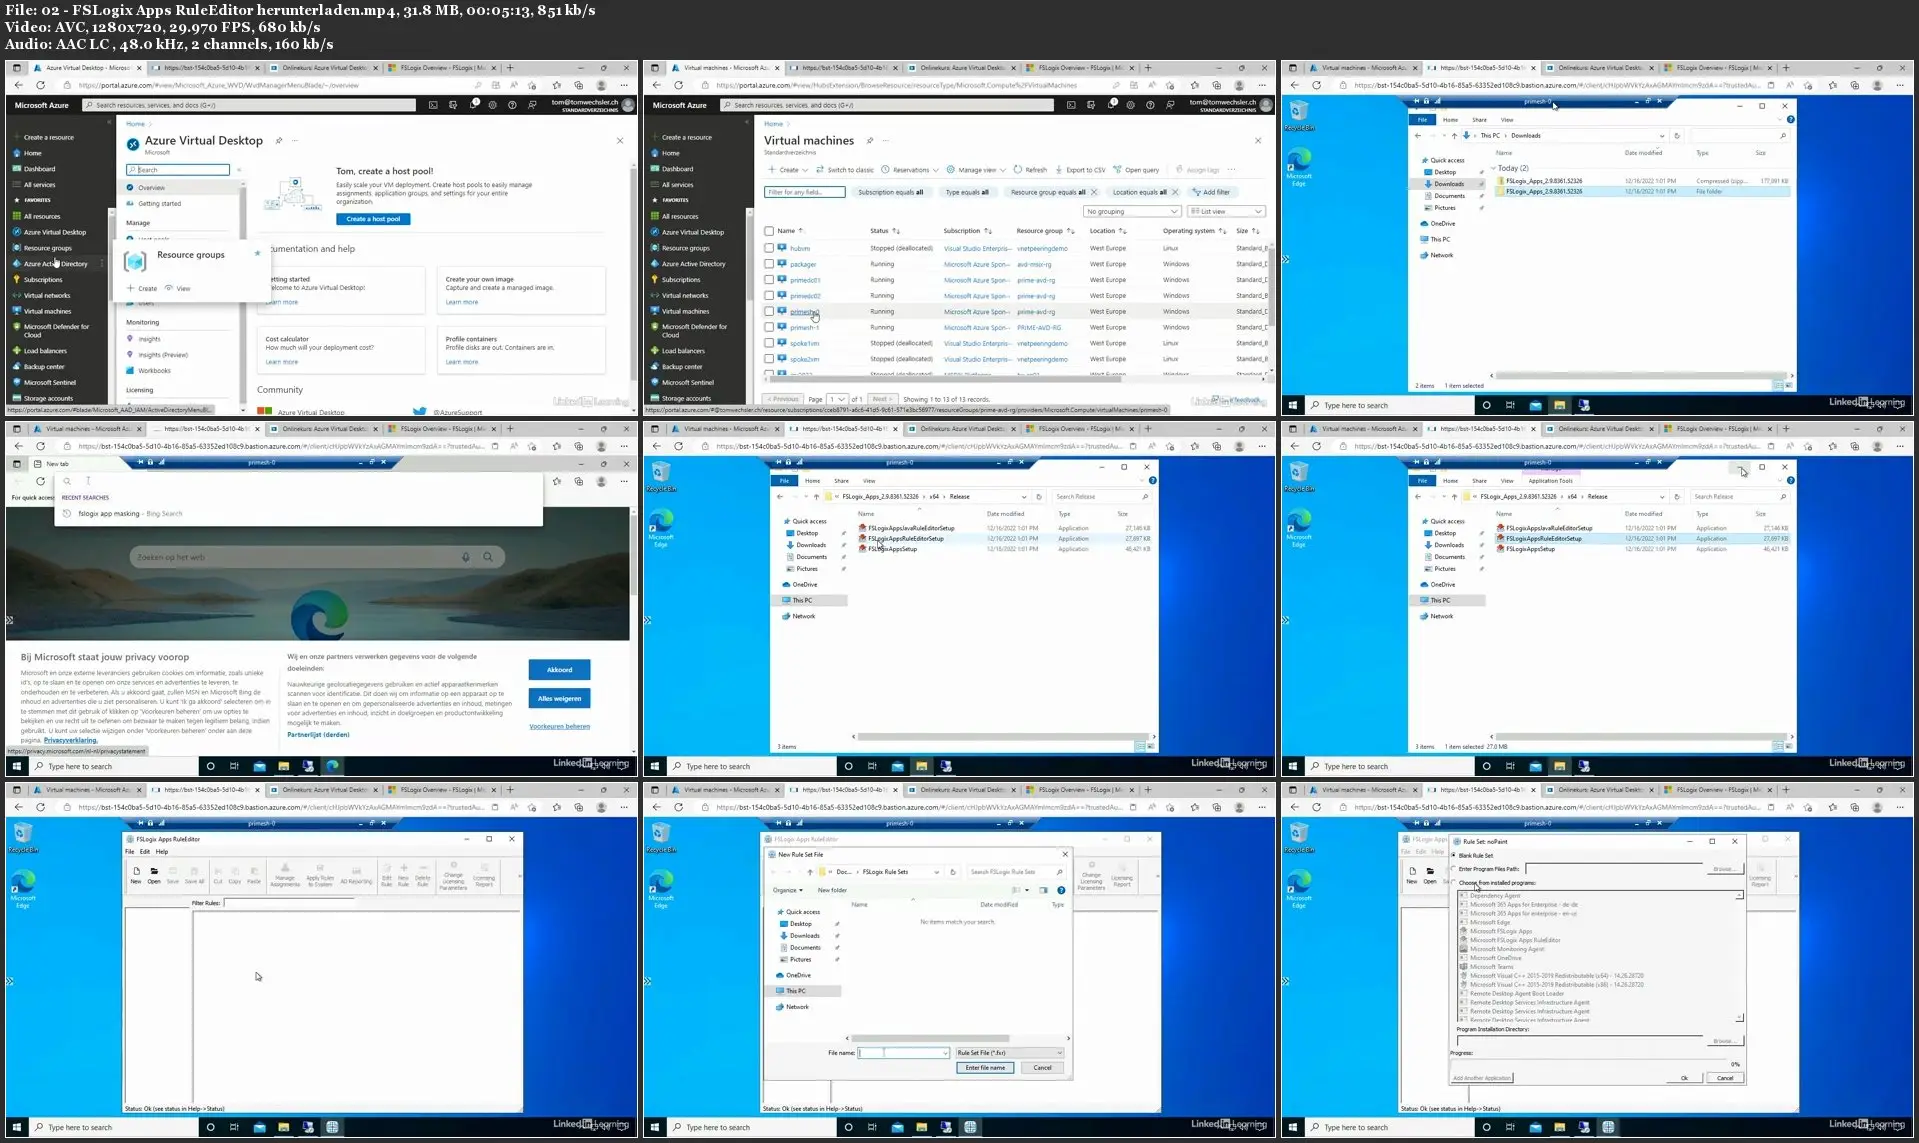Click Apply Rules to System toolbar icon

tap(320, 875)
